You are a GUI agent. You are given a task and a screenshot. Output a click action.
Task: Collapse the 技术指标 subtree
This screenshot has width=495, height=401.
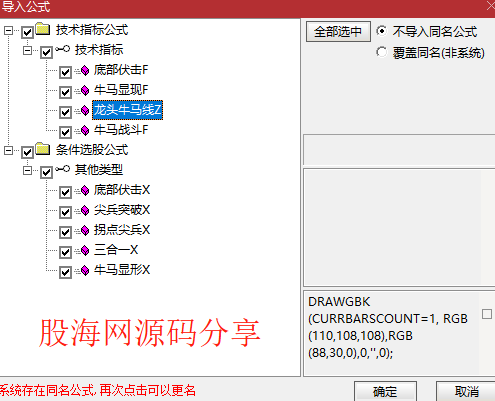point(28,51)
